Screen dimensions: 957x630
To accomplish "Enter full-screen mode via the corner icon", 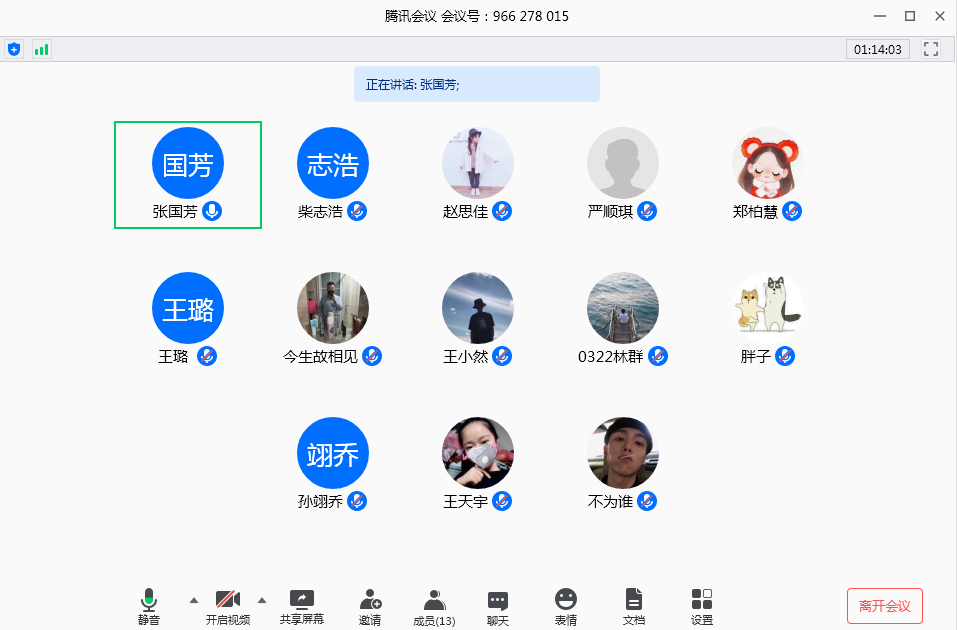I will 931,49.
